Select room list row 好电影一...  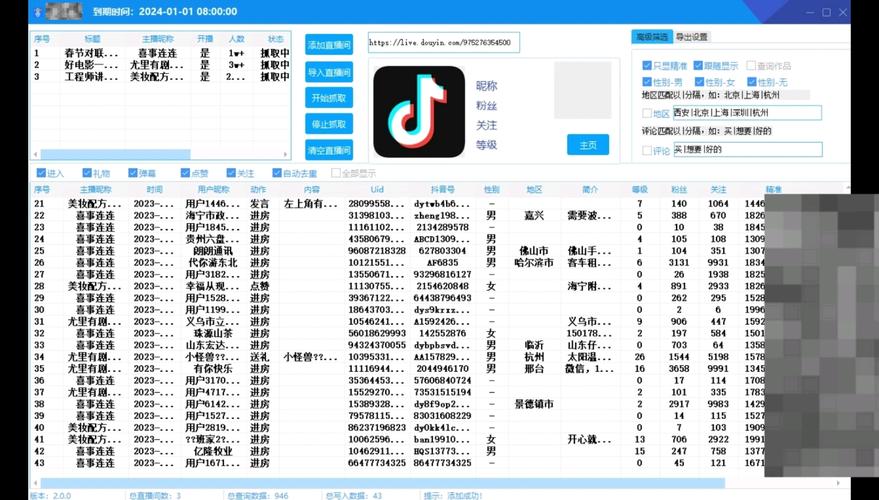tap(161, 65)
